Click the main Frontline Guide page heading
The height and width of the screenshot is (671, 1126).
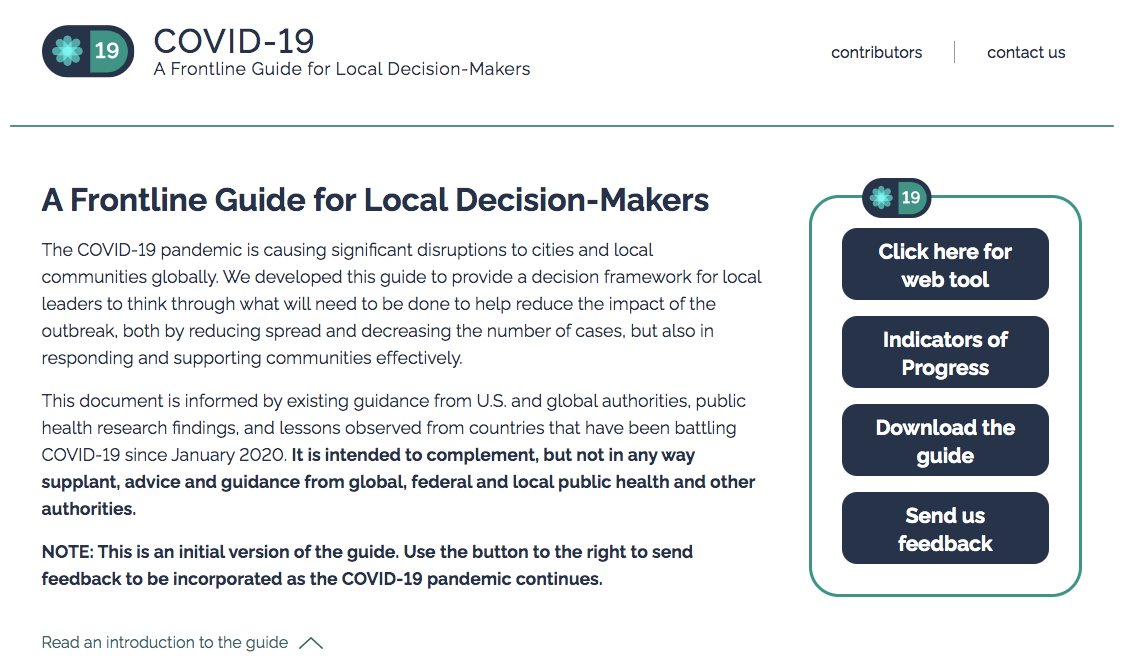coord(375,200)
